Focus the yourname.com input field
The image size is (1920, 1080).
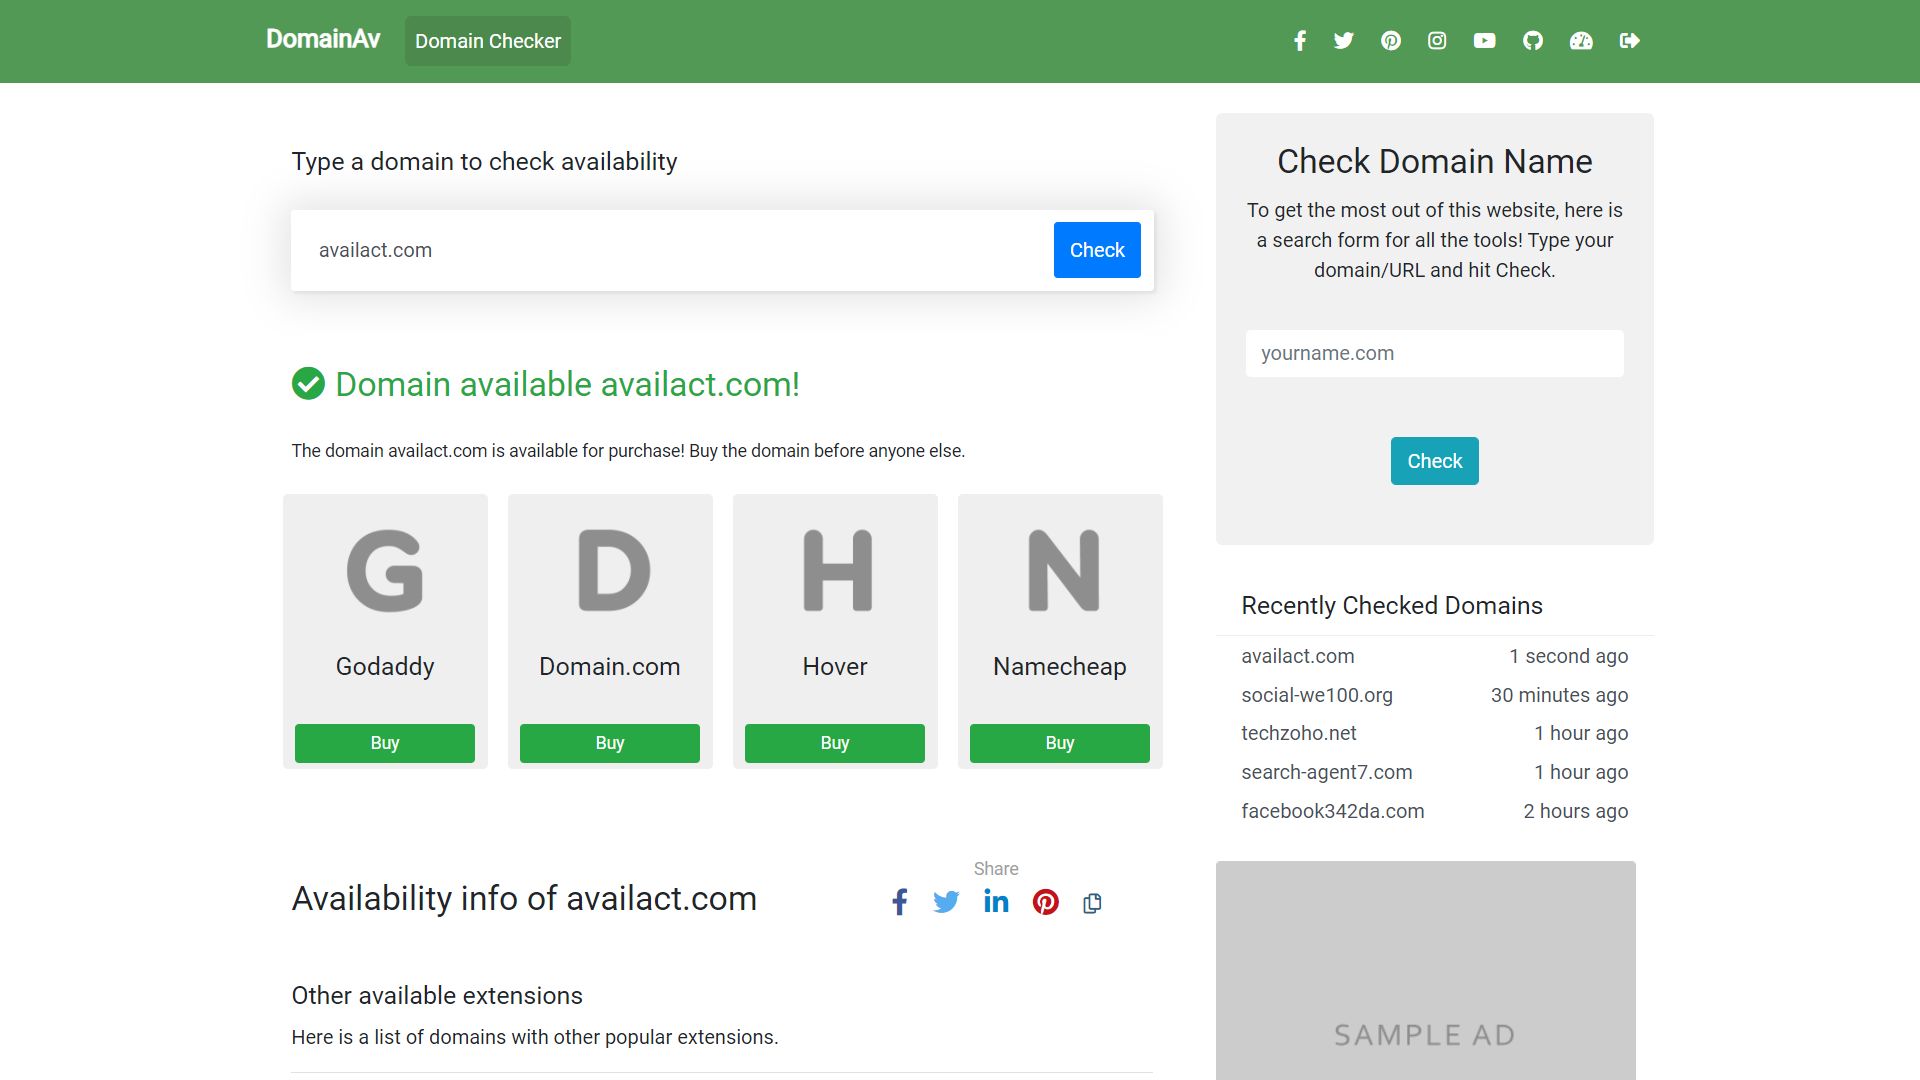click(x=1433, y=353)
